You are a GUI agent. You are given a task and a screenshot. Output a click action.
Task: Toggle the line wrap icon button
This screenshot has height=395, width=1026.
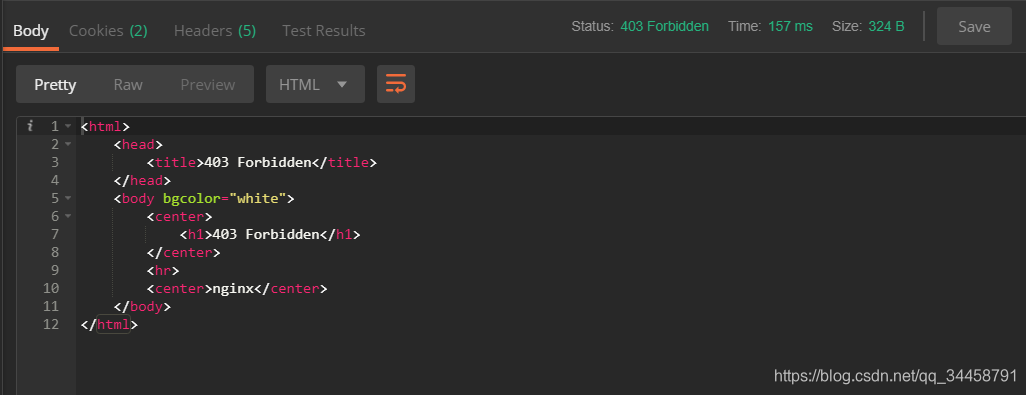(x=396, y=84)
